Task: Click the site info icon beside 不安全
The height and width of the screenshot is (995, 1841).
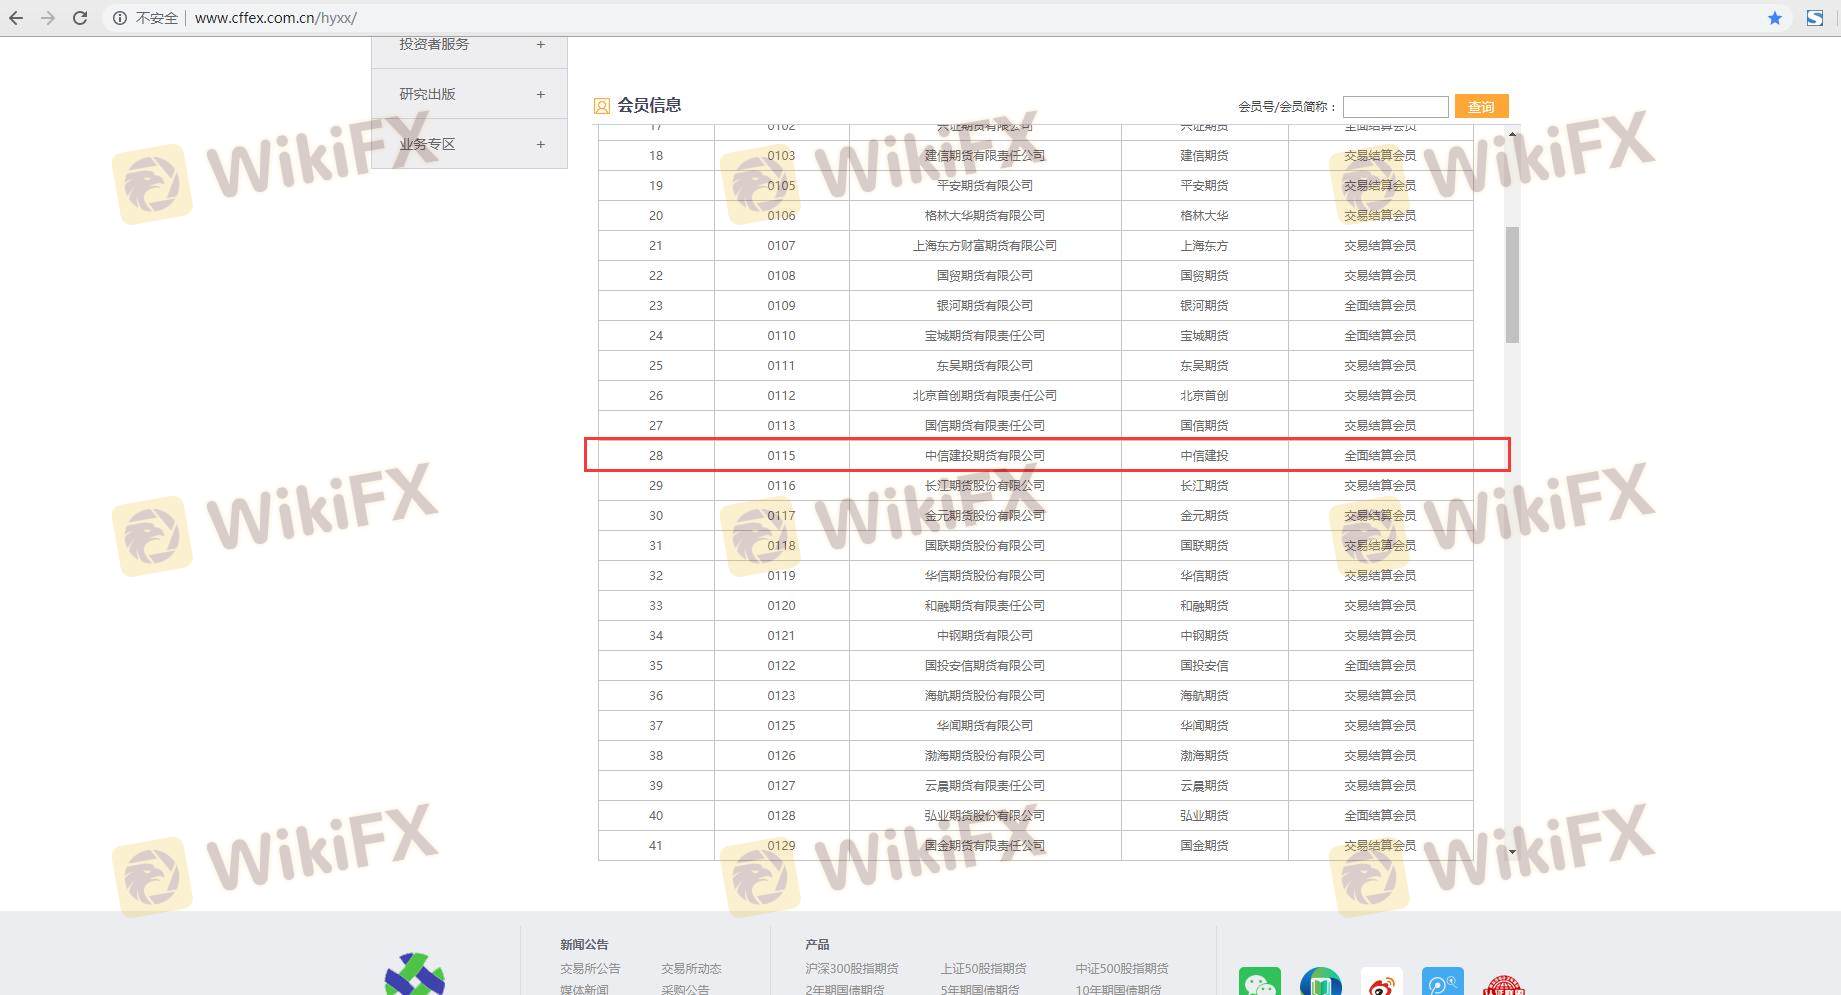Action: tap(120, 18)
